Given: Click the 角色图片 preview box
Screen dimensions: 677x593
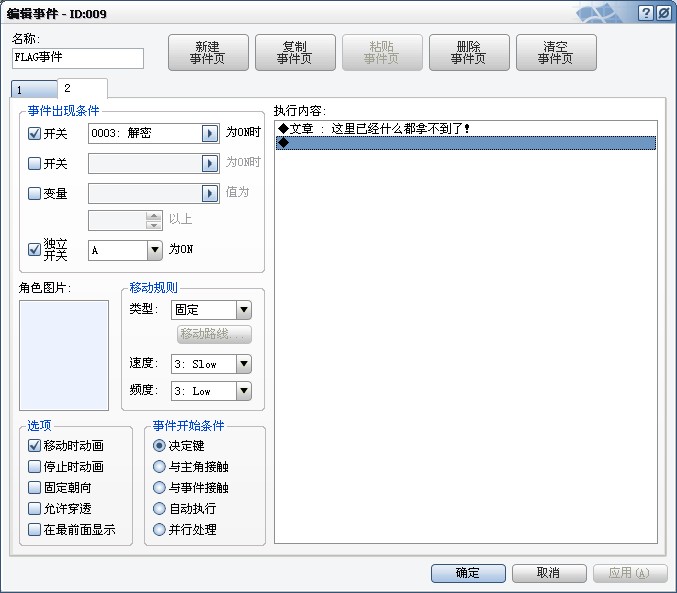Looking at the screenshot, I should pyautogui.click(x=64, y=355).
